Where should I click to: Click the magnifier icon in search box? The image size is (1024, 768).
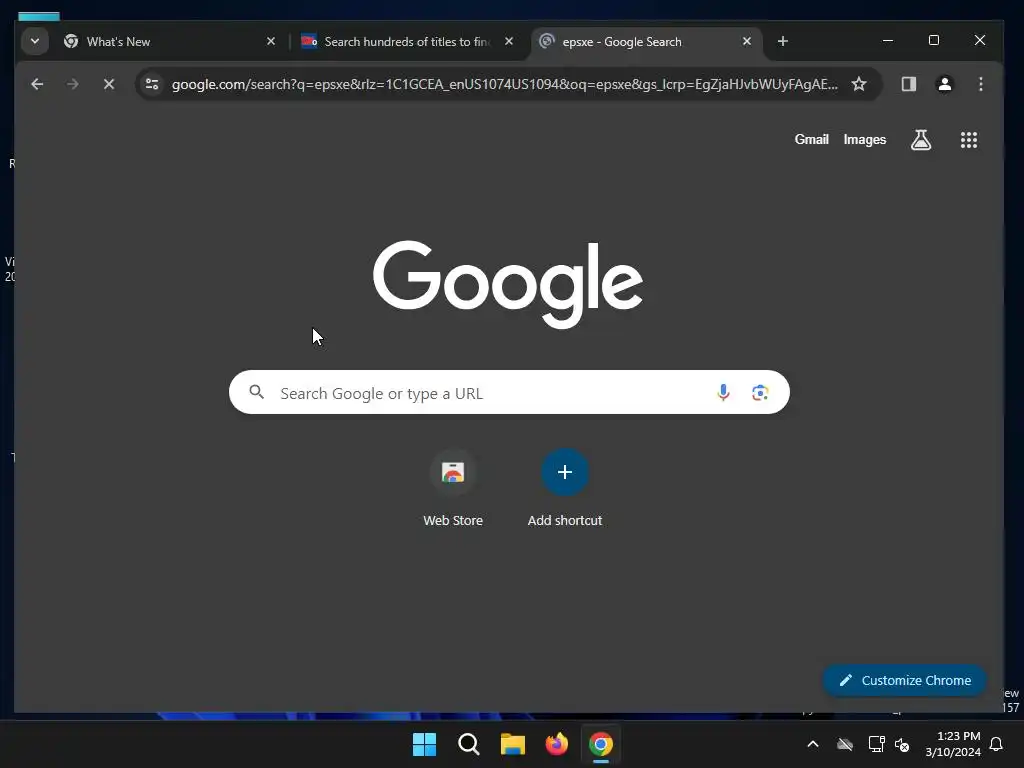257,392
